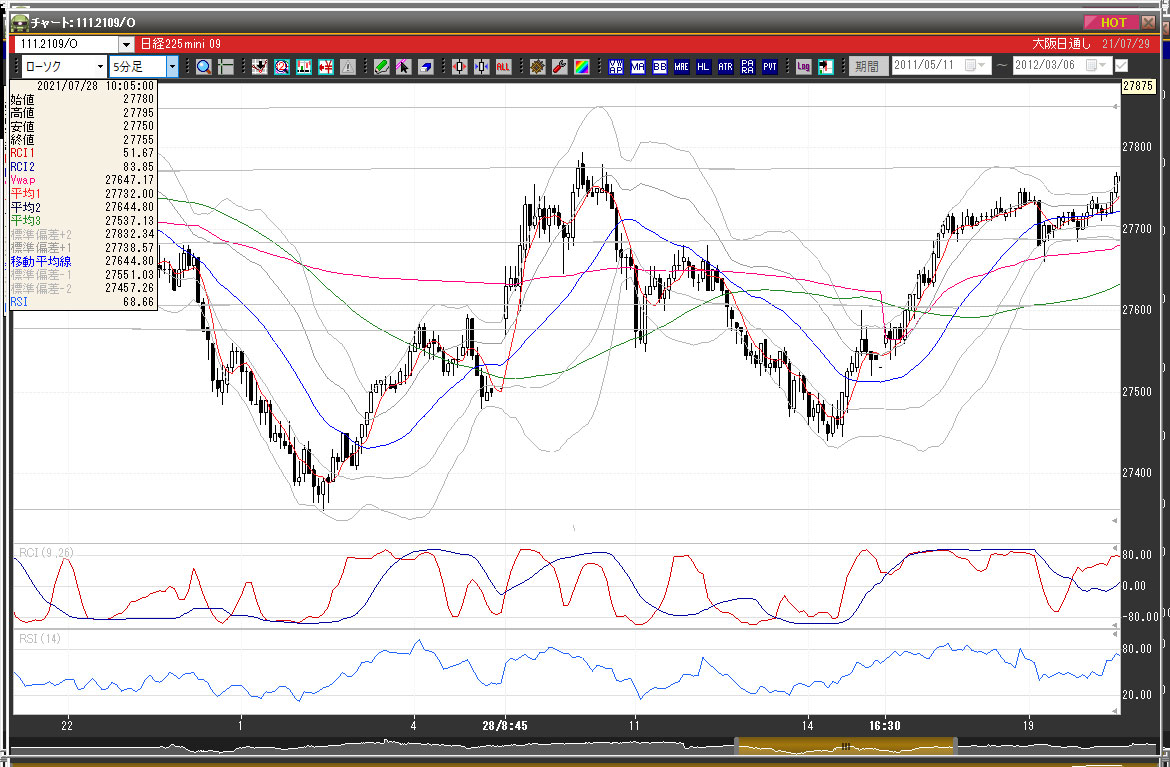This screenshot has width=1170, height=767.
Task: Toggle the BB Bollinger Bands indicator
Action: 660,67
